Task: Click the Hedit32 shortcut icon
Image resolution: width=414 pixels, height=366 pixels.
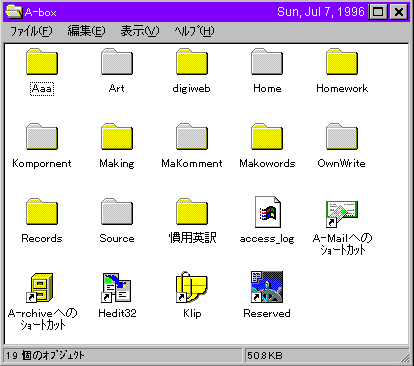Action: (117, 288)
